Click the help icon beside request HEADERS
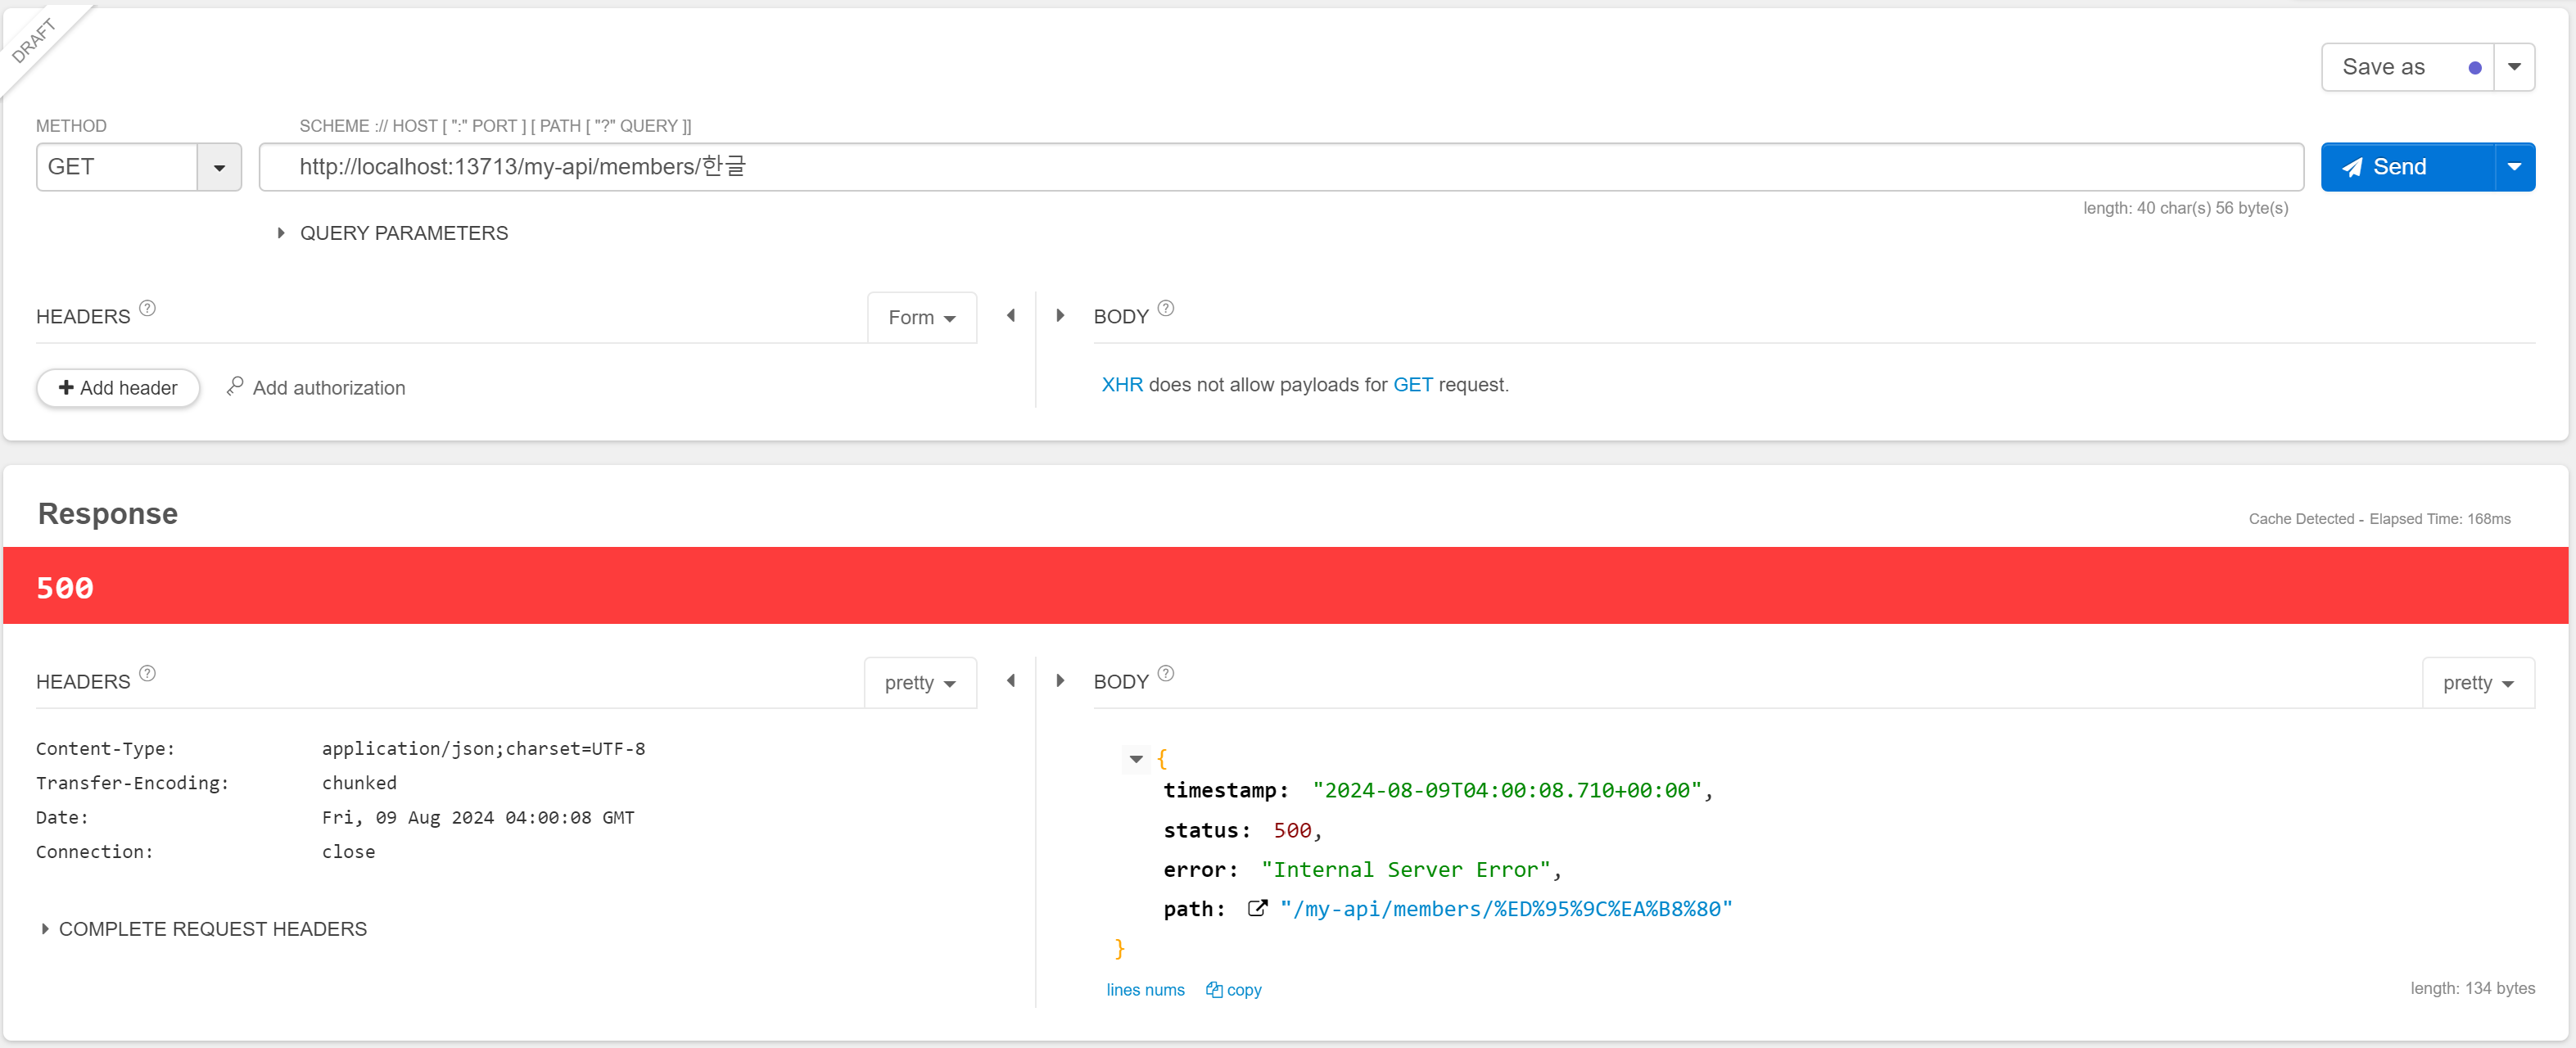Screen dimensions: 2576x1048 point(147,308)
